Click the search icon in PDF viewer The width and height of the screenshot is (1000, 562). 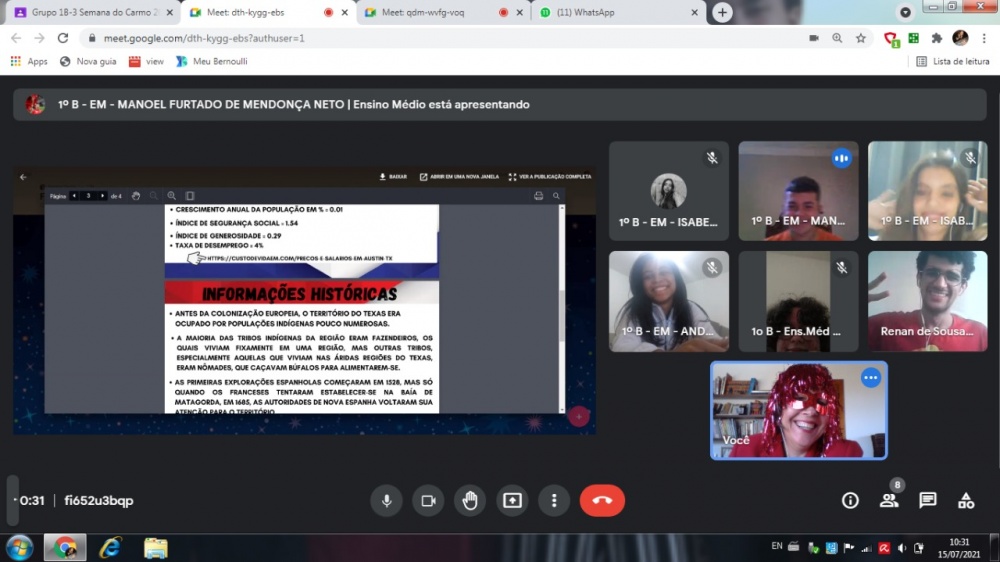coord(556,196)
